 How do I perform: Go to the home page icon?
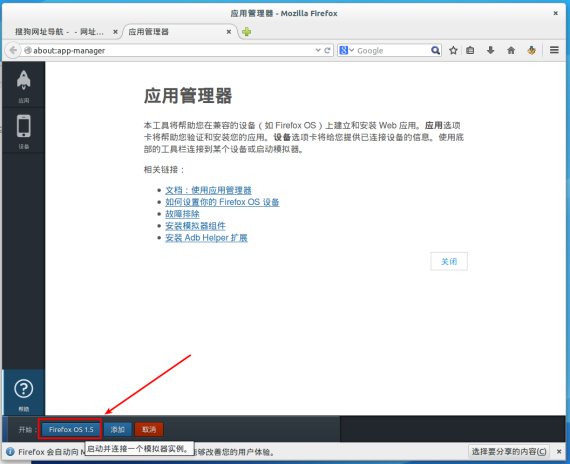pos(511,50)
